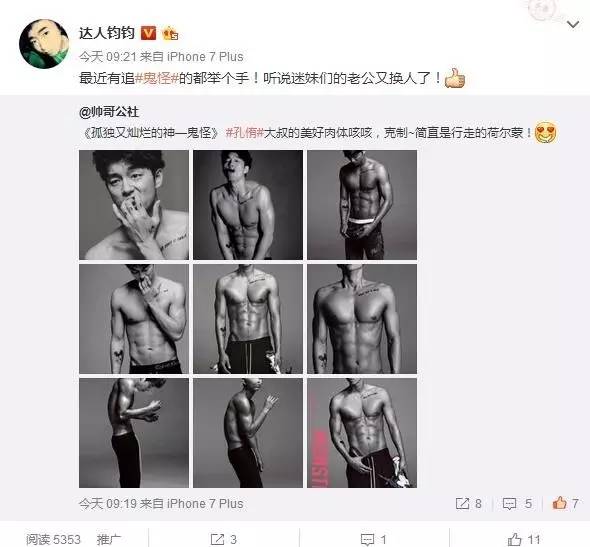Open the bottom-right photo with pink text

coord(362,433)
